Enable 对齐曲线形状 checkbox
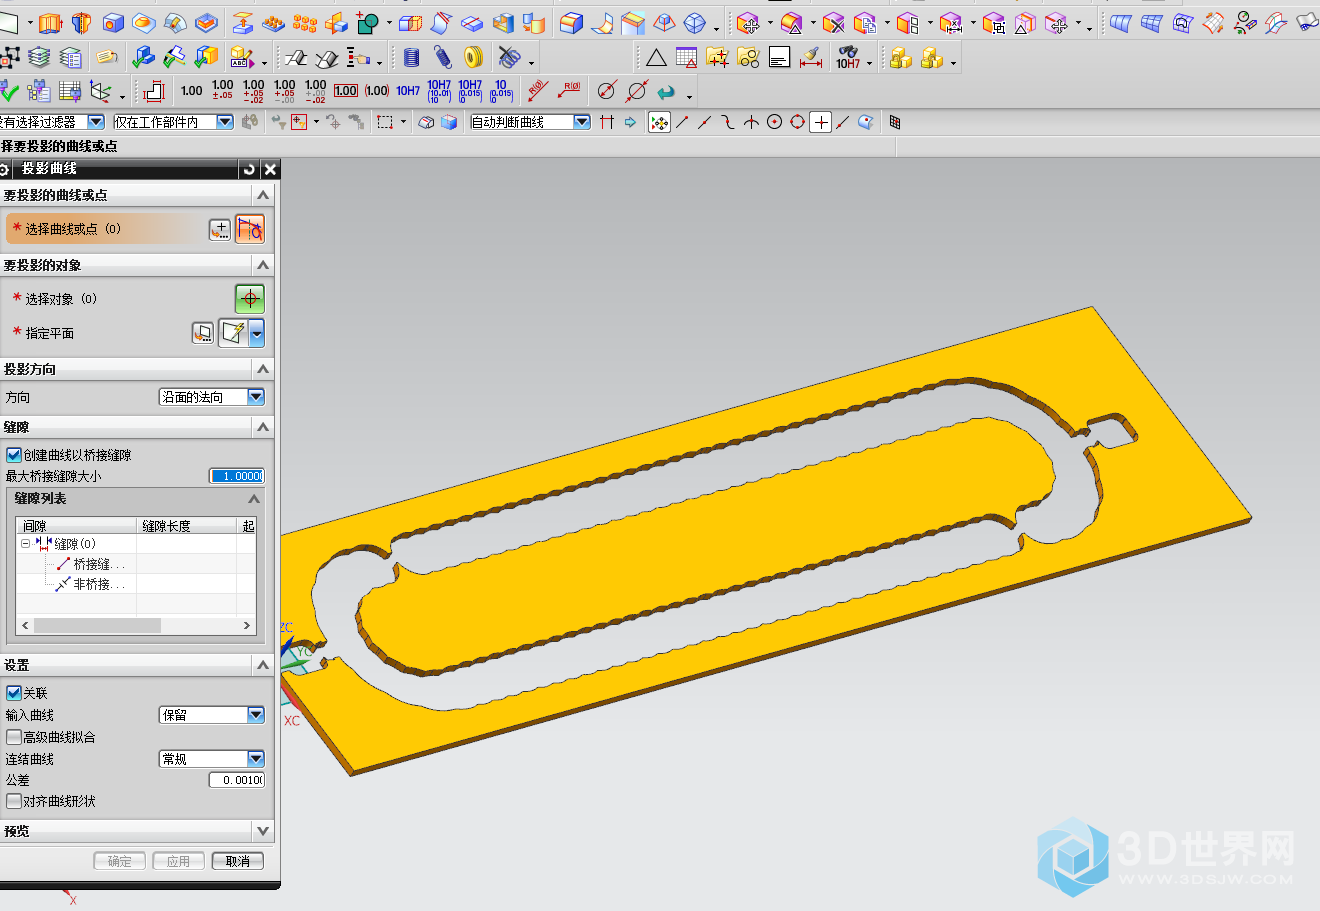 tap(14, 801)
